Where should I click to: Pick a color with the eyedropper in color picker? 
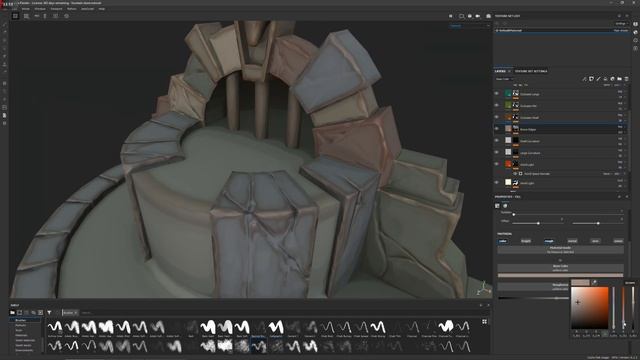pyautogui.click(x=594, y=282)
